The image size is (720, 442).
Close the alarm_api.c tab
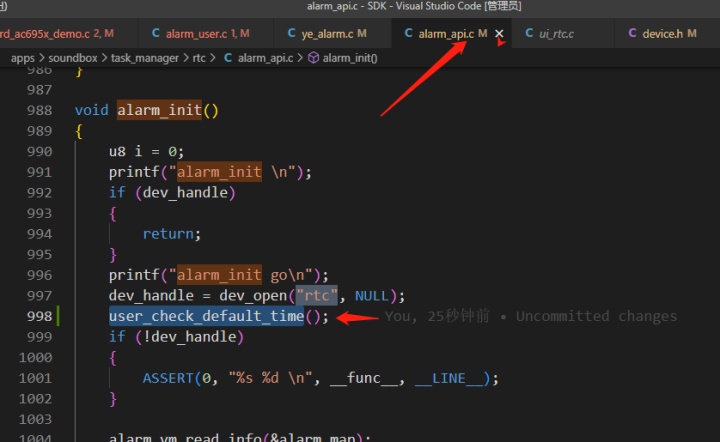click(x=499, y=34)
